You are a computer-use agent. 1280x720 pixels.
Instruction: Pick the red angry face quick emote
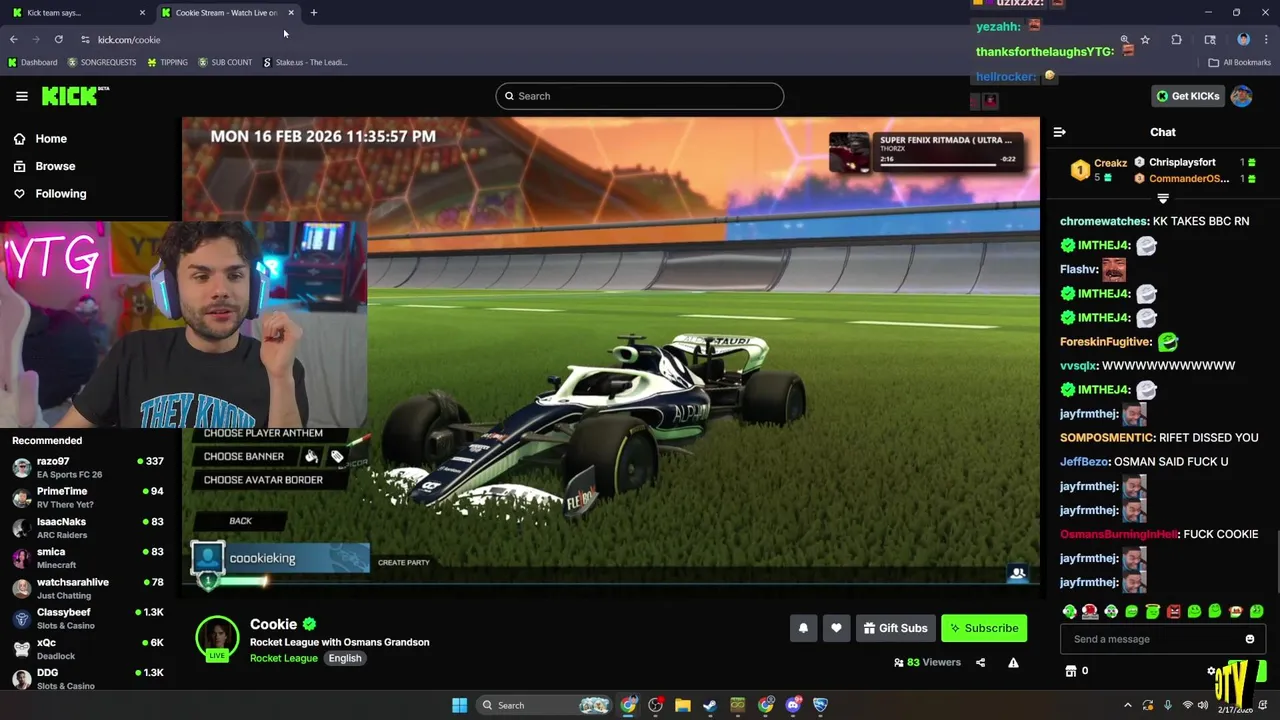click(x=1173, y=611)
